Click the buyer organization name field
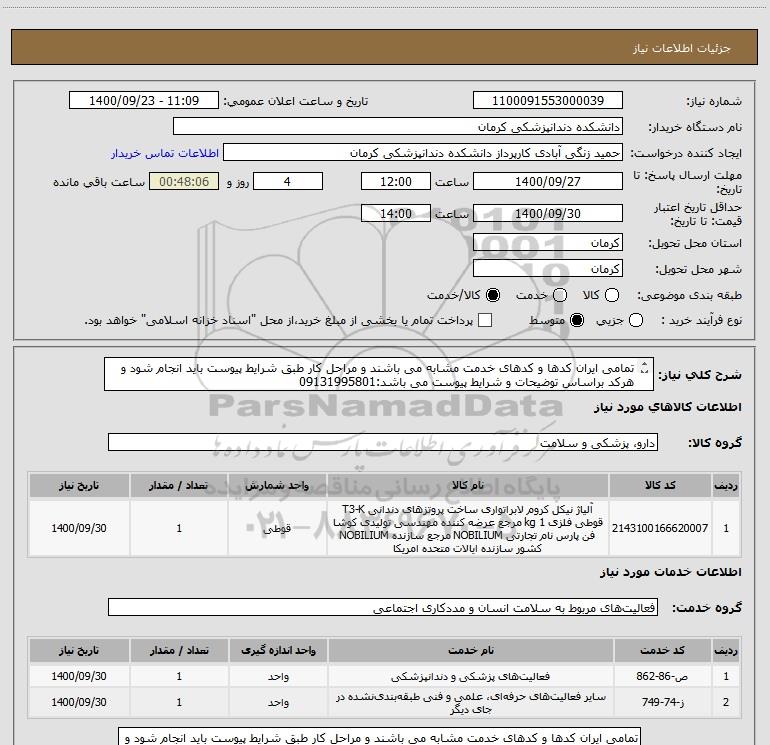This screenshot has width=770, height=745. 398,126
